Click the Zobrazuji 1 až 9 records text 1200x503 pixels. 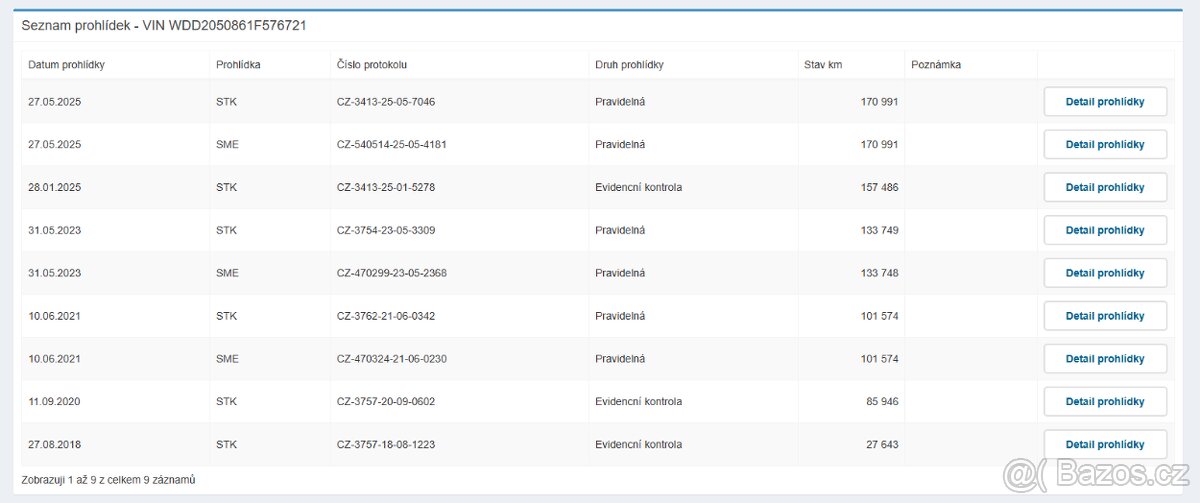(108, 480)
